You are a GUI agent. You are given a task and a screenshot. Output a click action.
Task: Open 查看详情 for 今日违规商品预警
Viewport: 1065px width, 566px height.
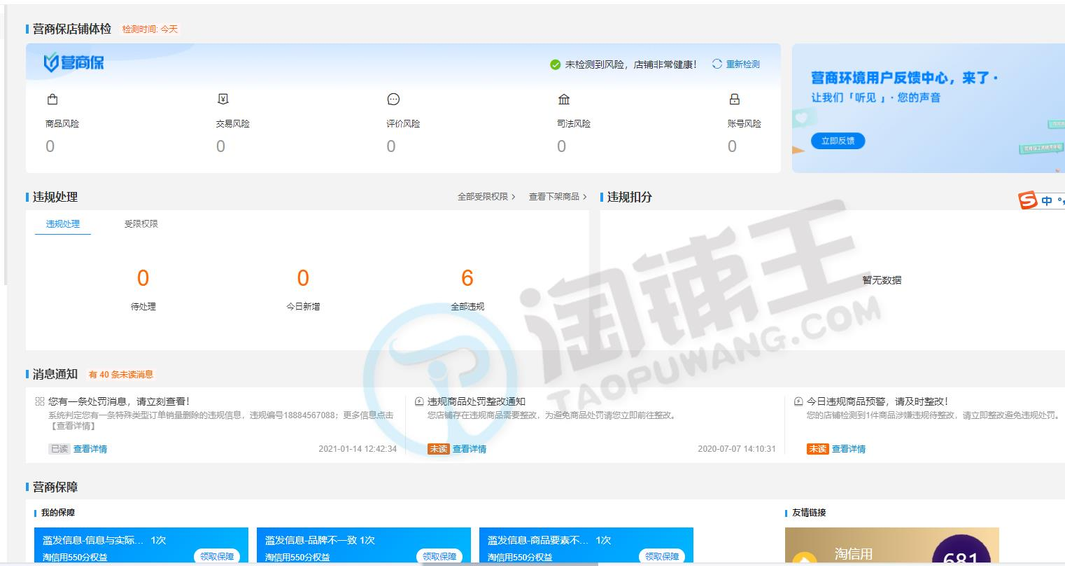(x=848, y=448)
